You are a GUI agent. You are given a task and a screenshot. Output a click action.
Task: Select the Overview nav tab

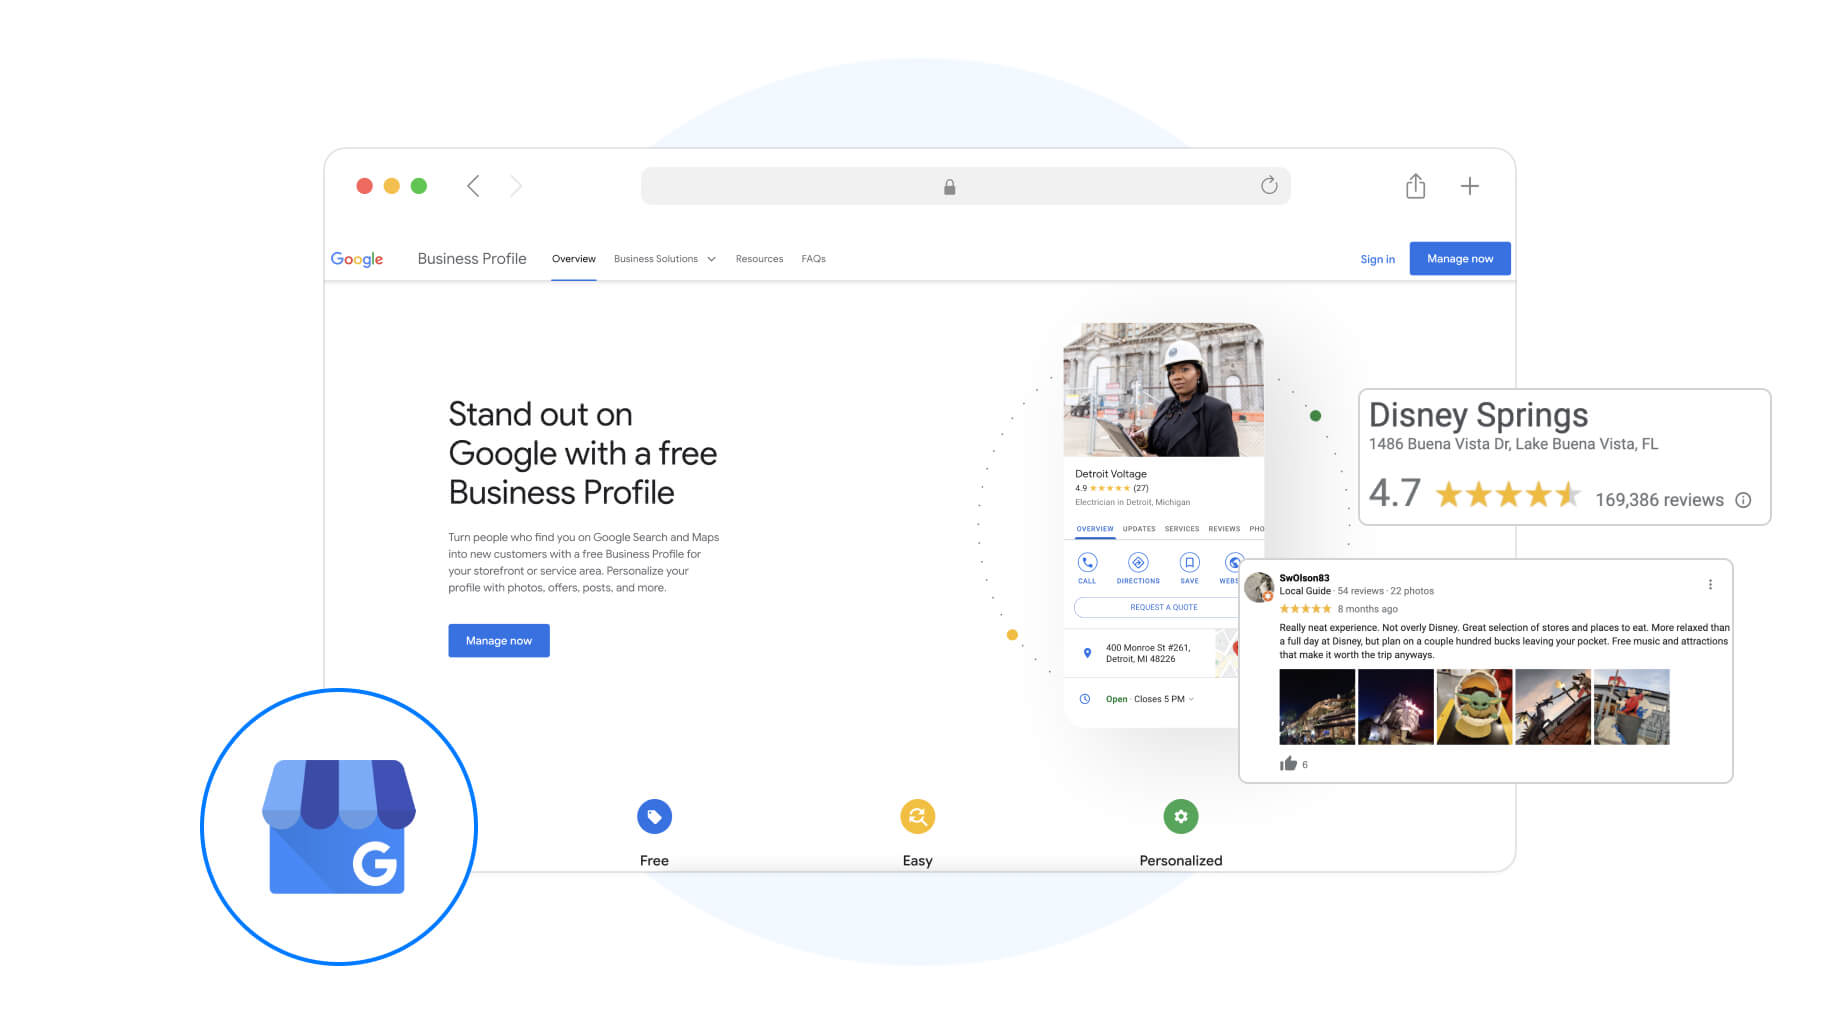[x=574, y=259]
